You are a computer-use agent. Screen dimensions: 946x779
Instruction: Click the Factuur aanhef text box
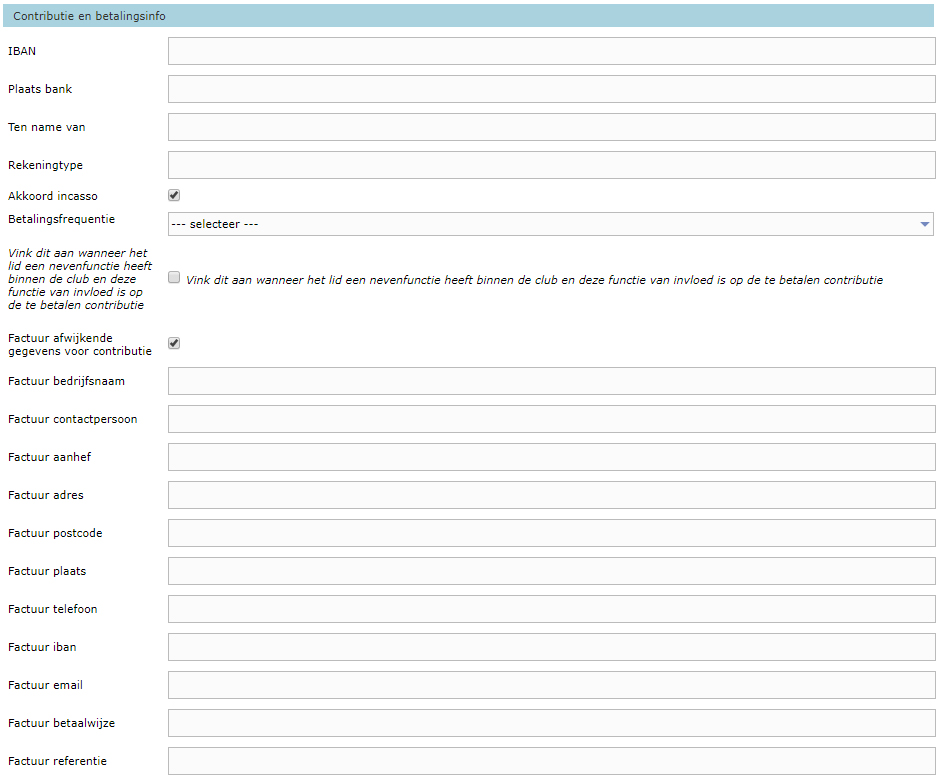551,457
